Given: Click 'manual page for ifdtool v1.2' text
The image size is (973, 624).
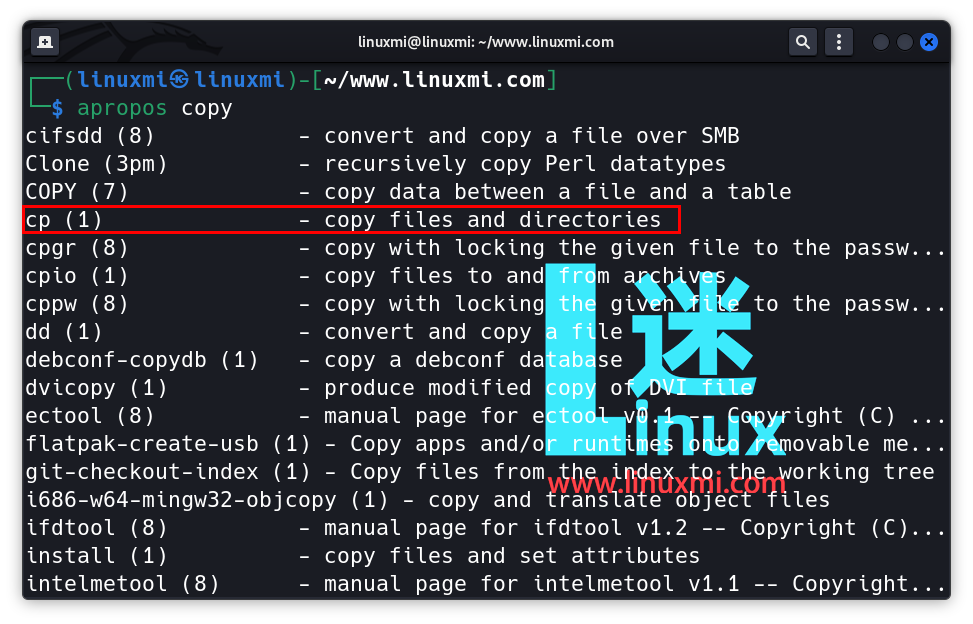Looking at the screenshot, I should pos(506,528).
